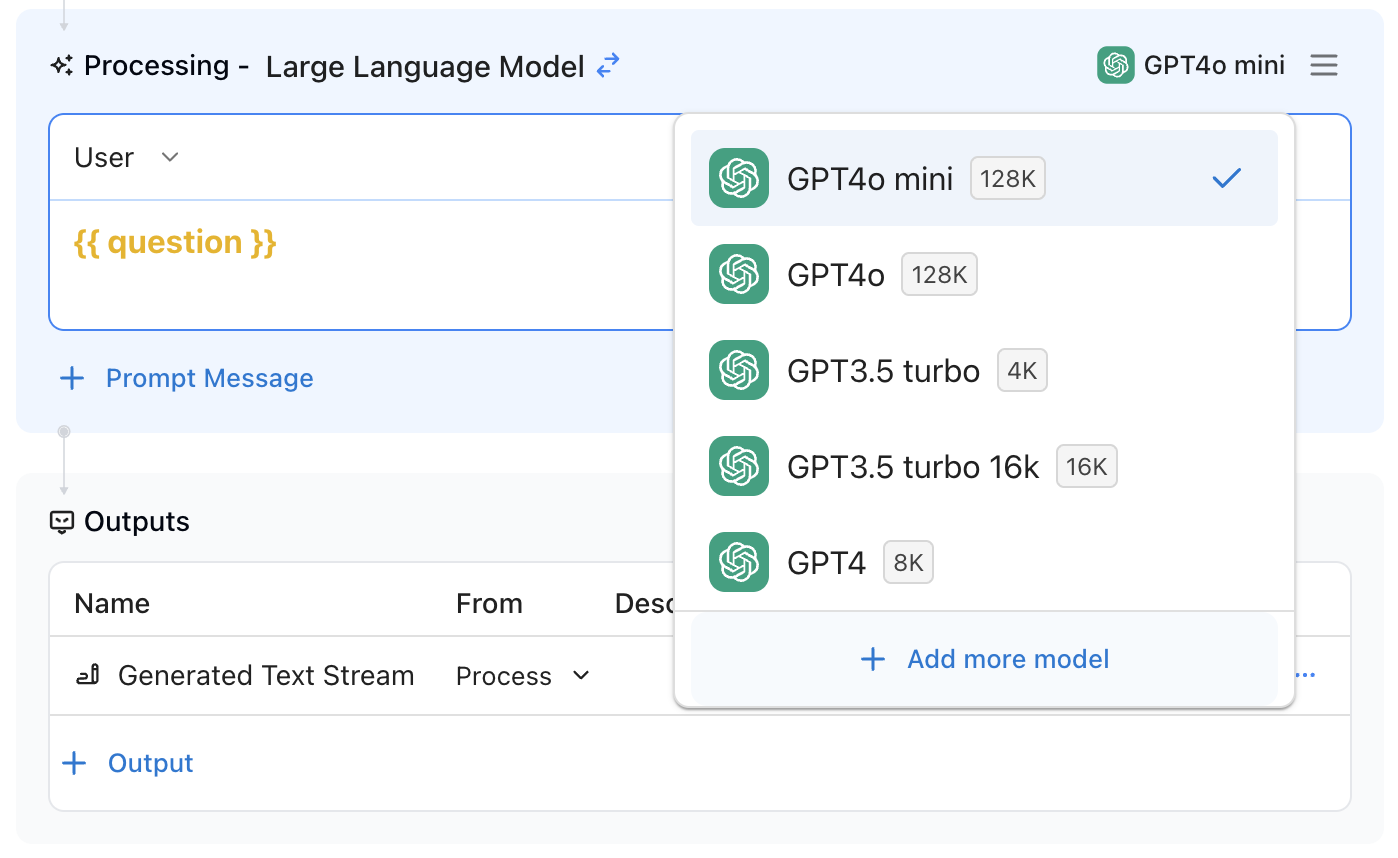
Task: Open the hamburger menu in Processing header
Action: 1324,66
